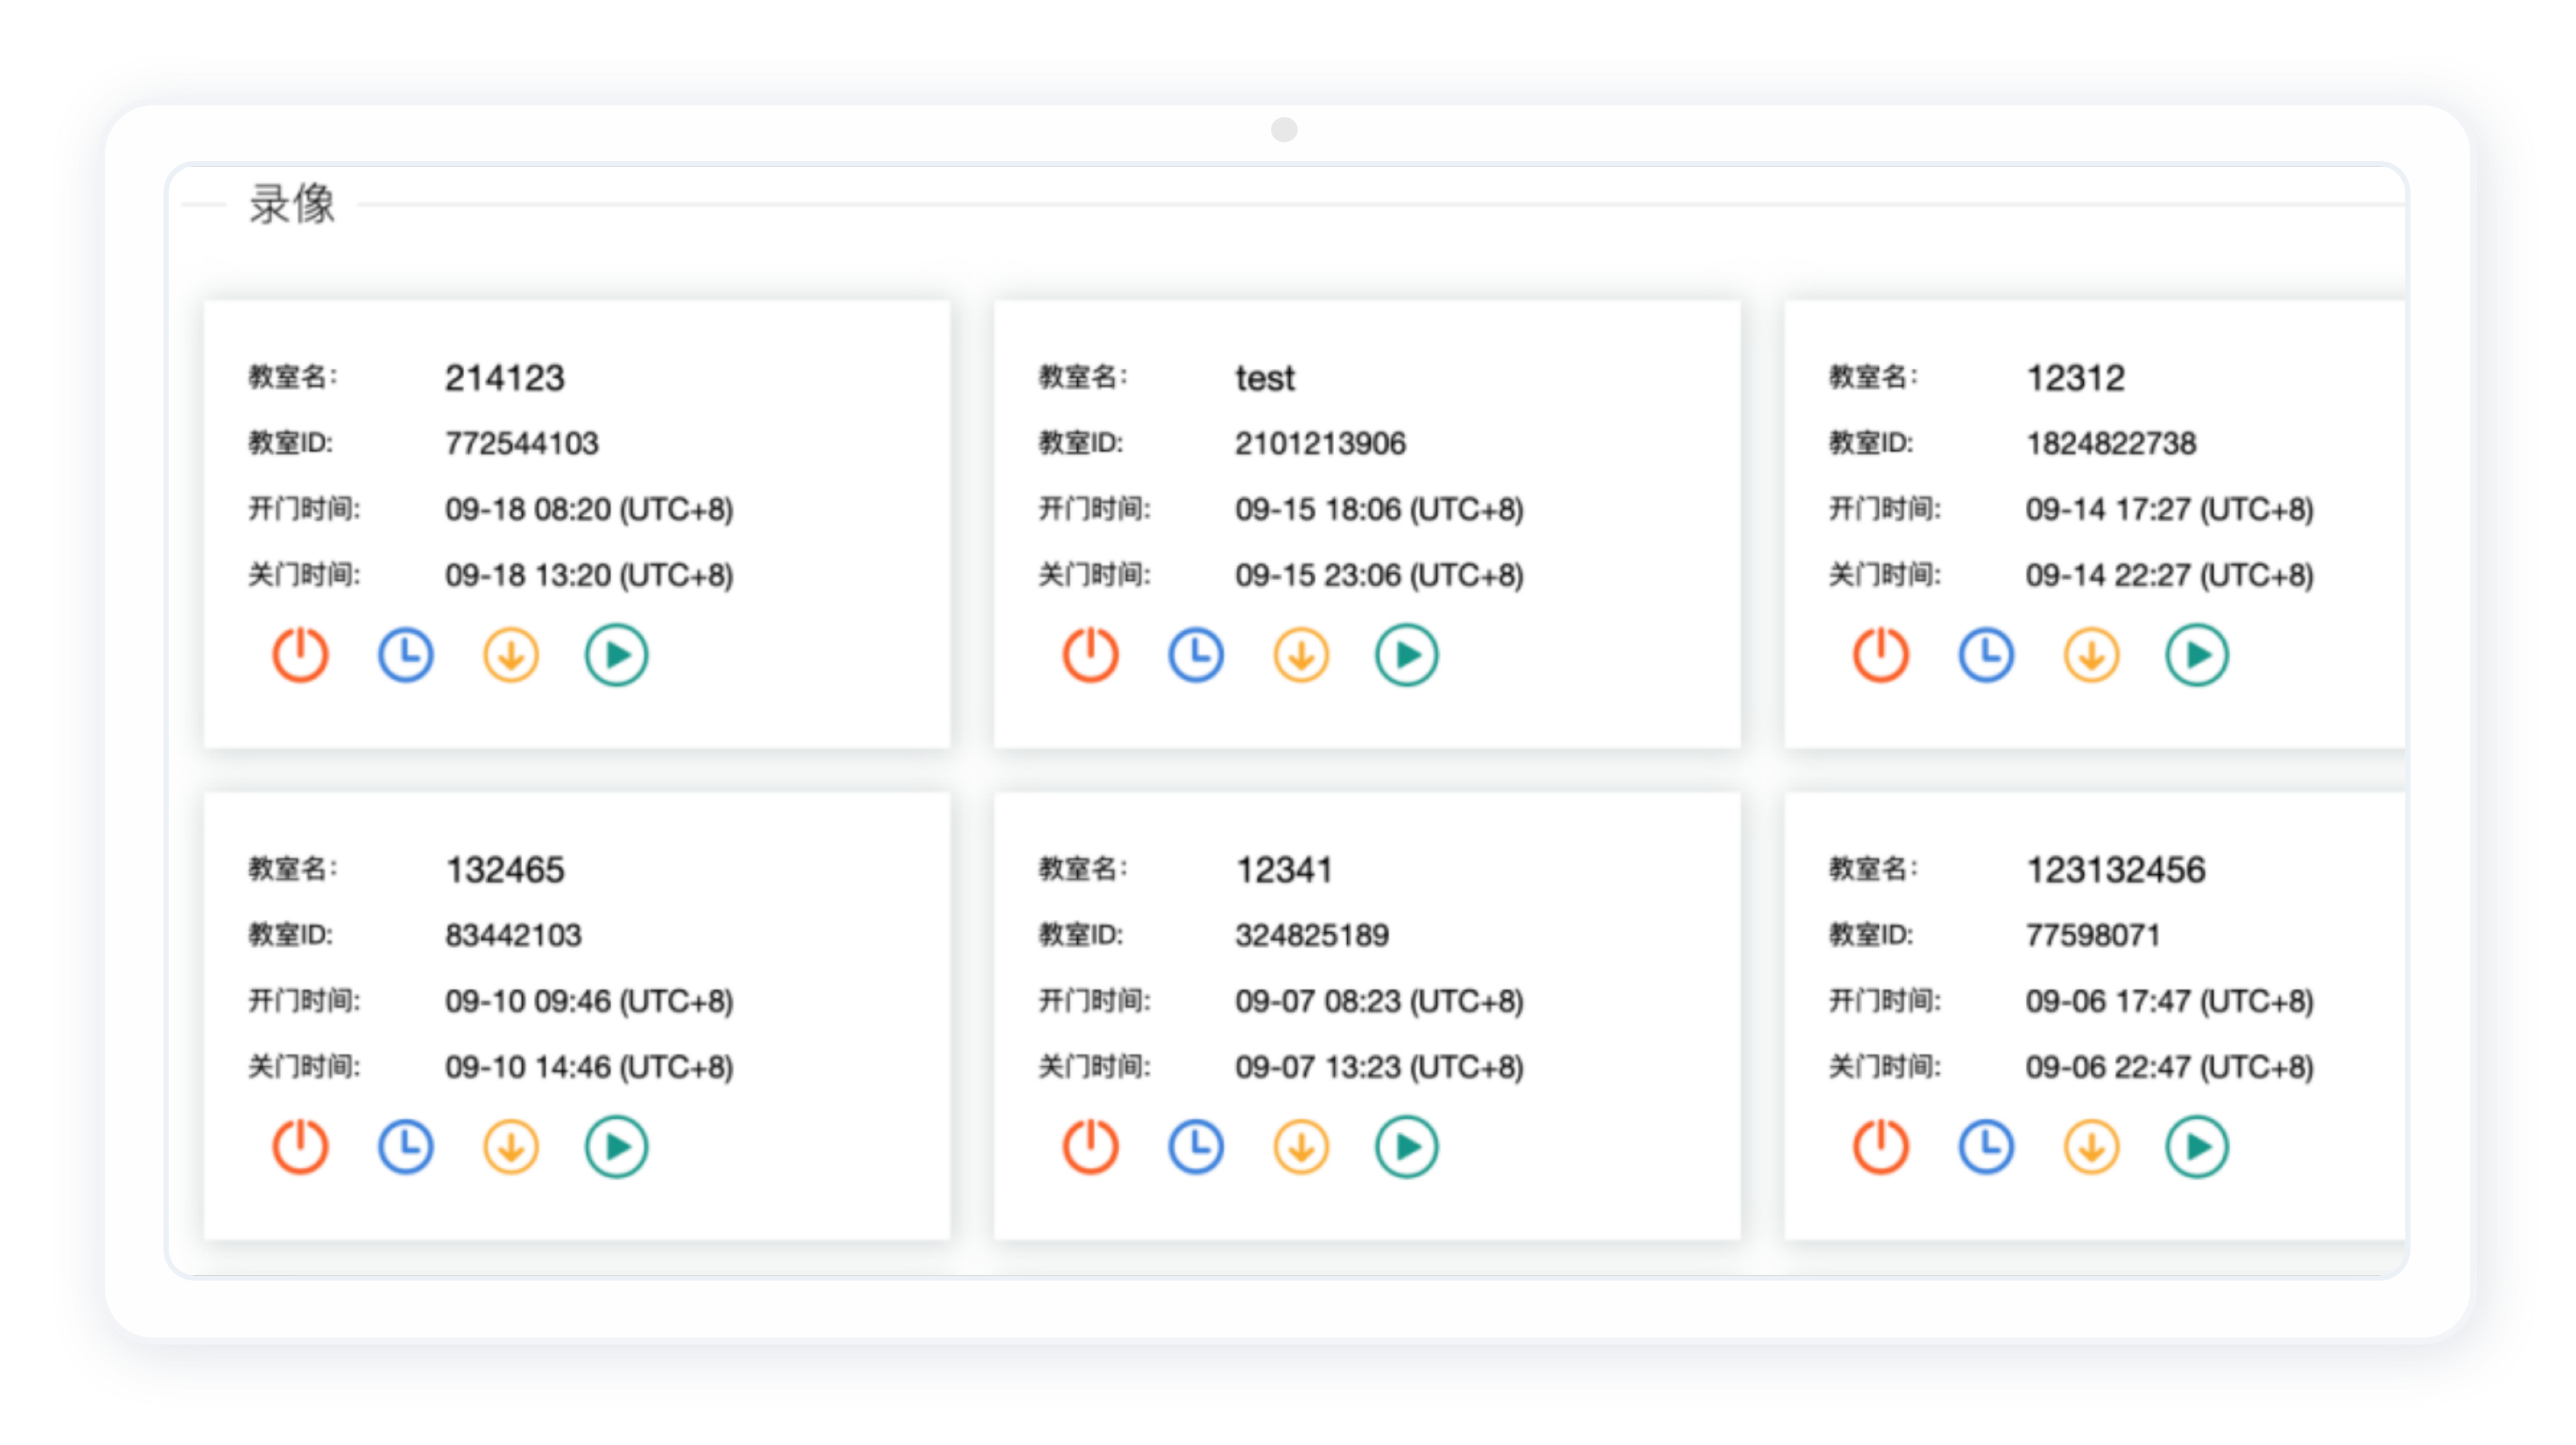2576x1445 pixels.
Task: Play the recording of classroom test
Action: click(x=1406, y=655)
